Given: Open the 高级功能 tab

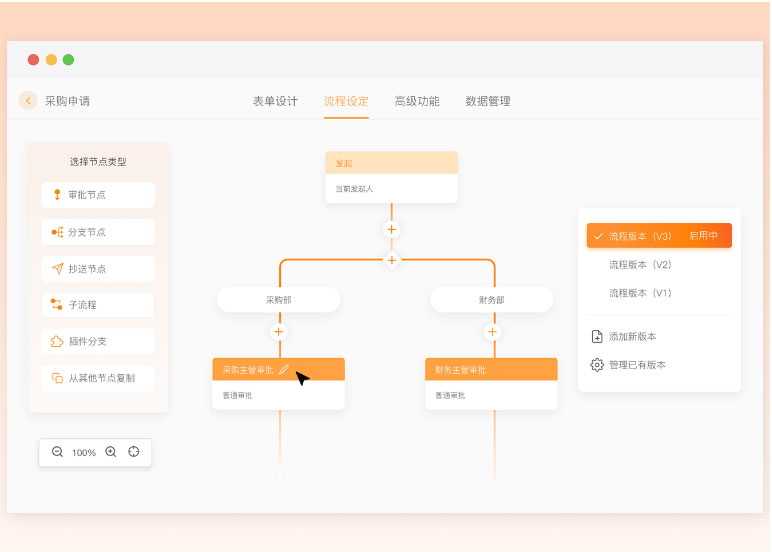Looking at the screenshot, I should (x=417, y=101).
